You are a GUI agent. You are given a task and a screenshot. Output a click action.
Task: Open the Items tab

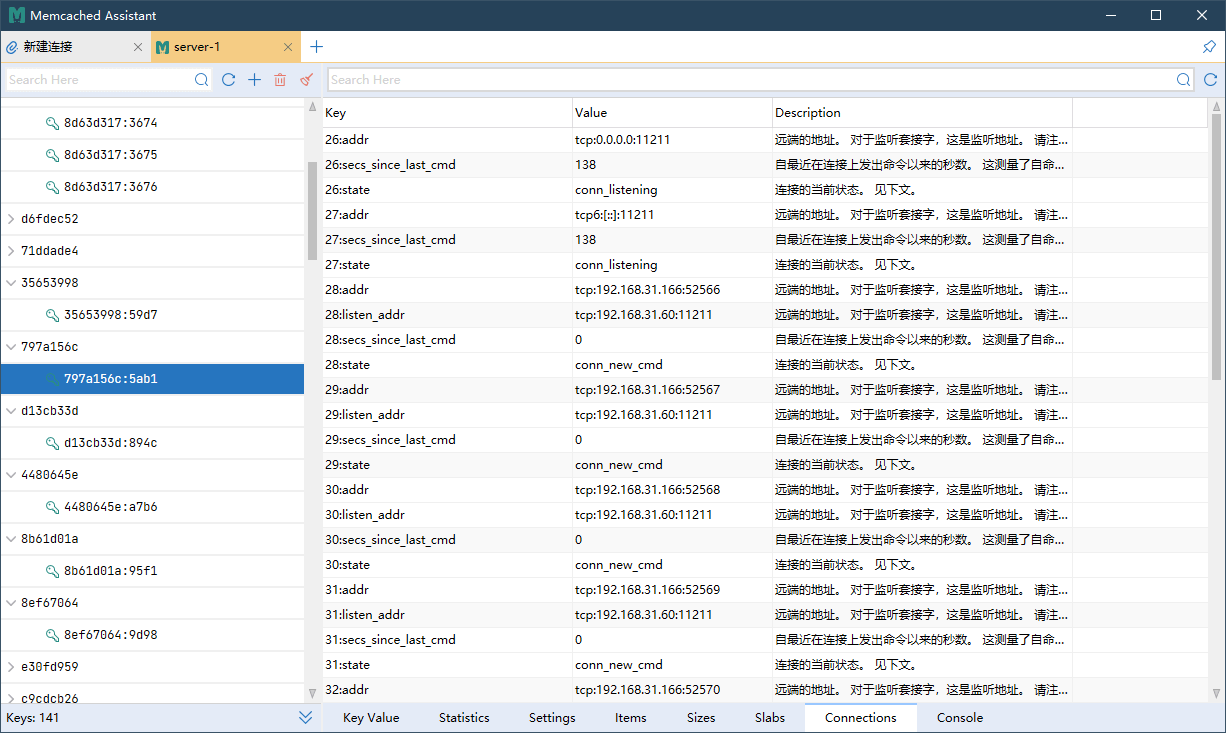[631, 718]
